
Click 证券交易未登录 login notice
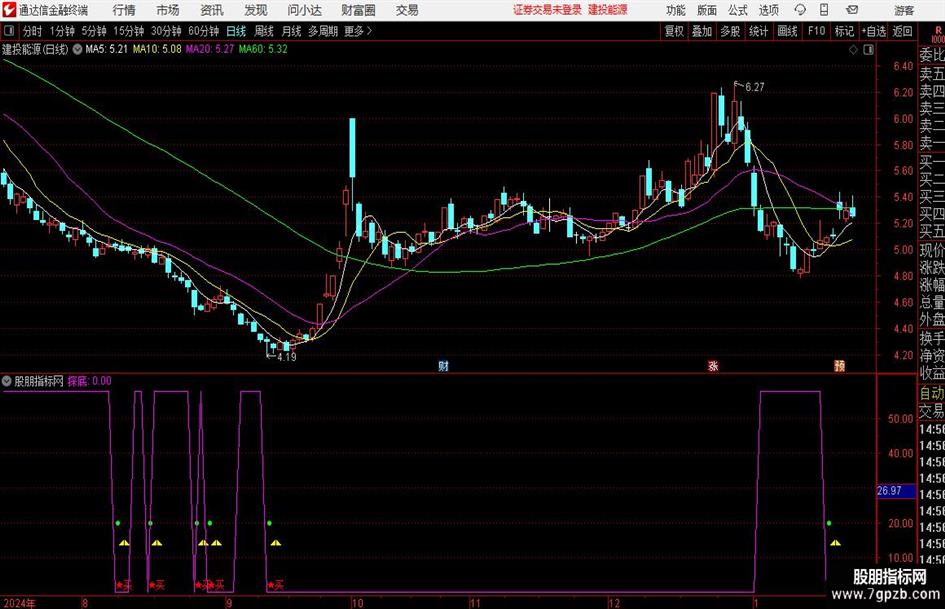pyautogui.click(x=547, y=10)
